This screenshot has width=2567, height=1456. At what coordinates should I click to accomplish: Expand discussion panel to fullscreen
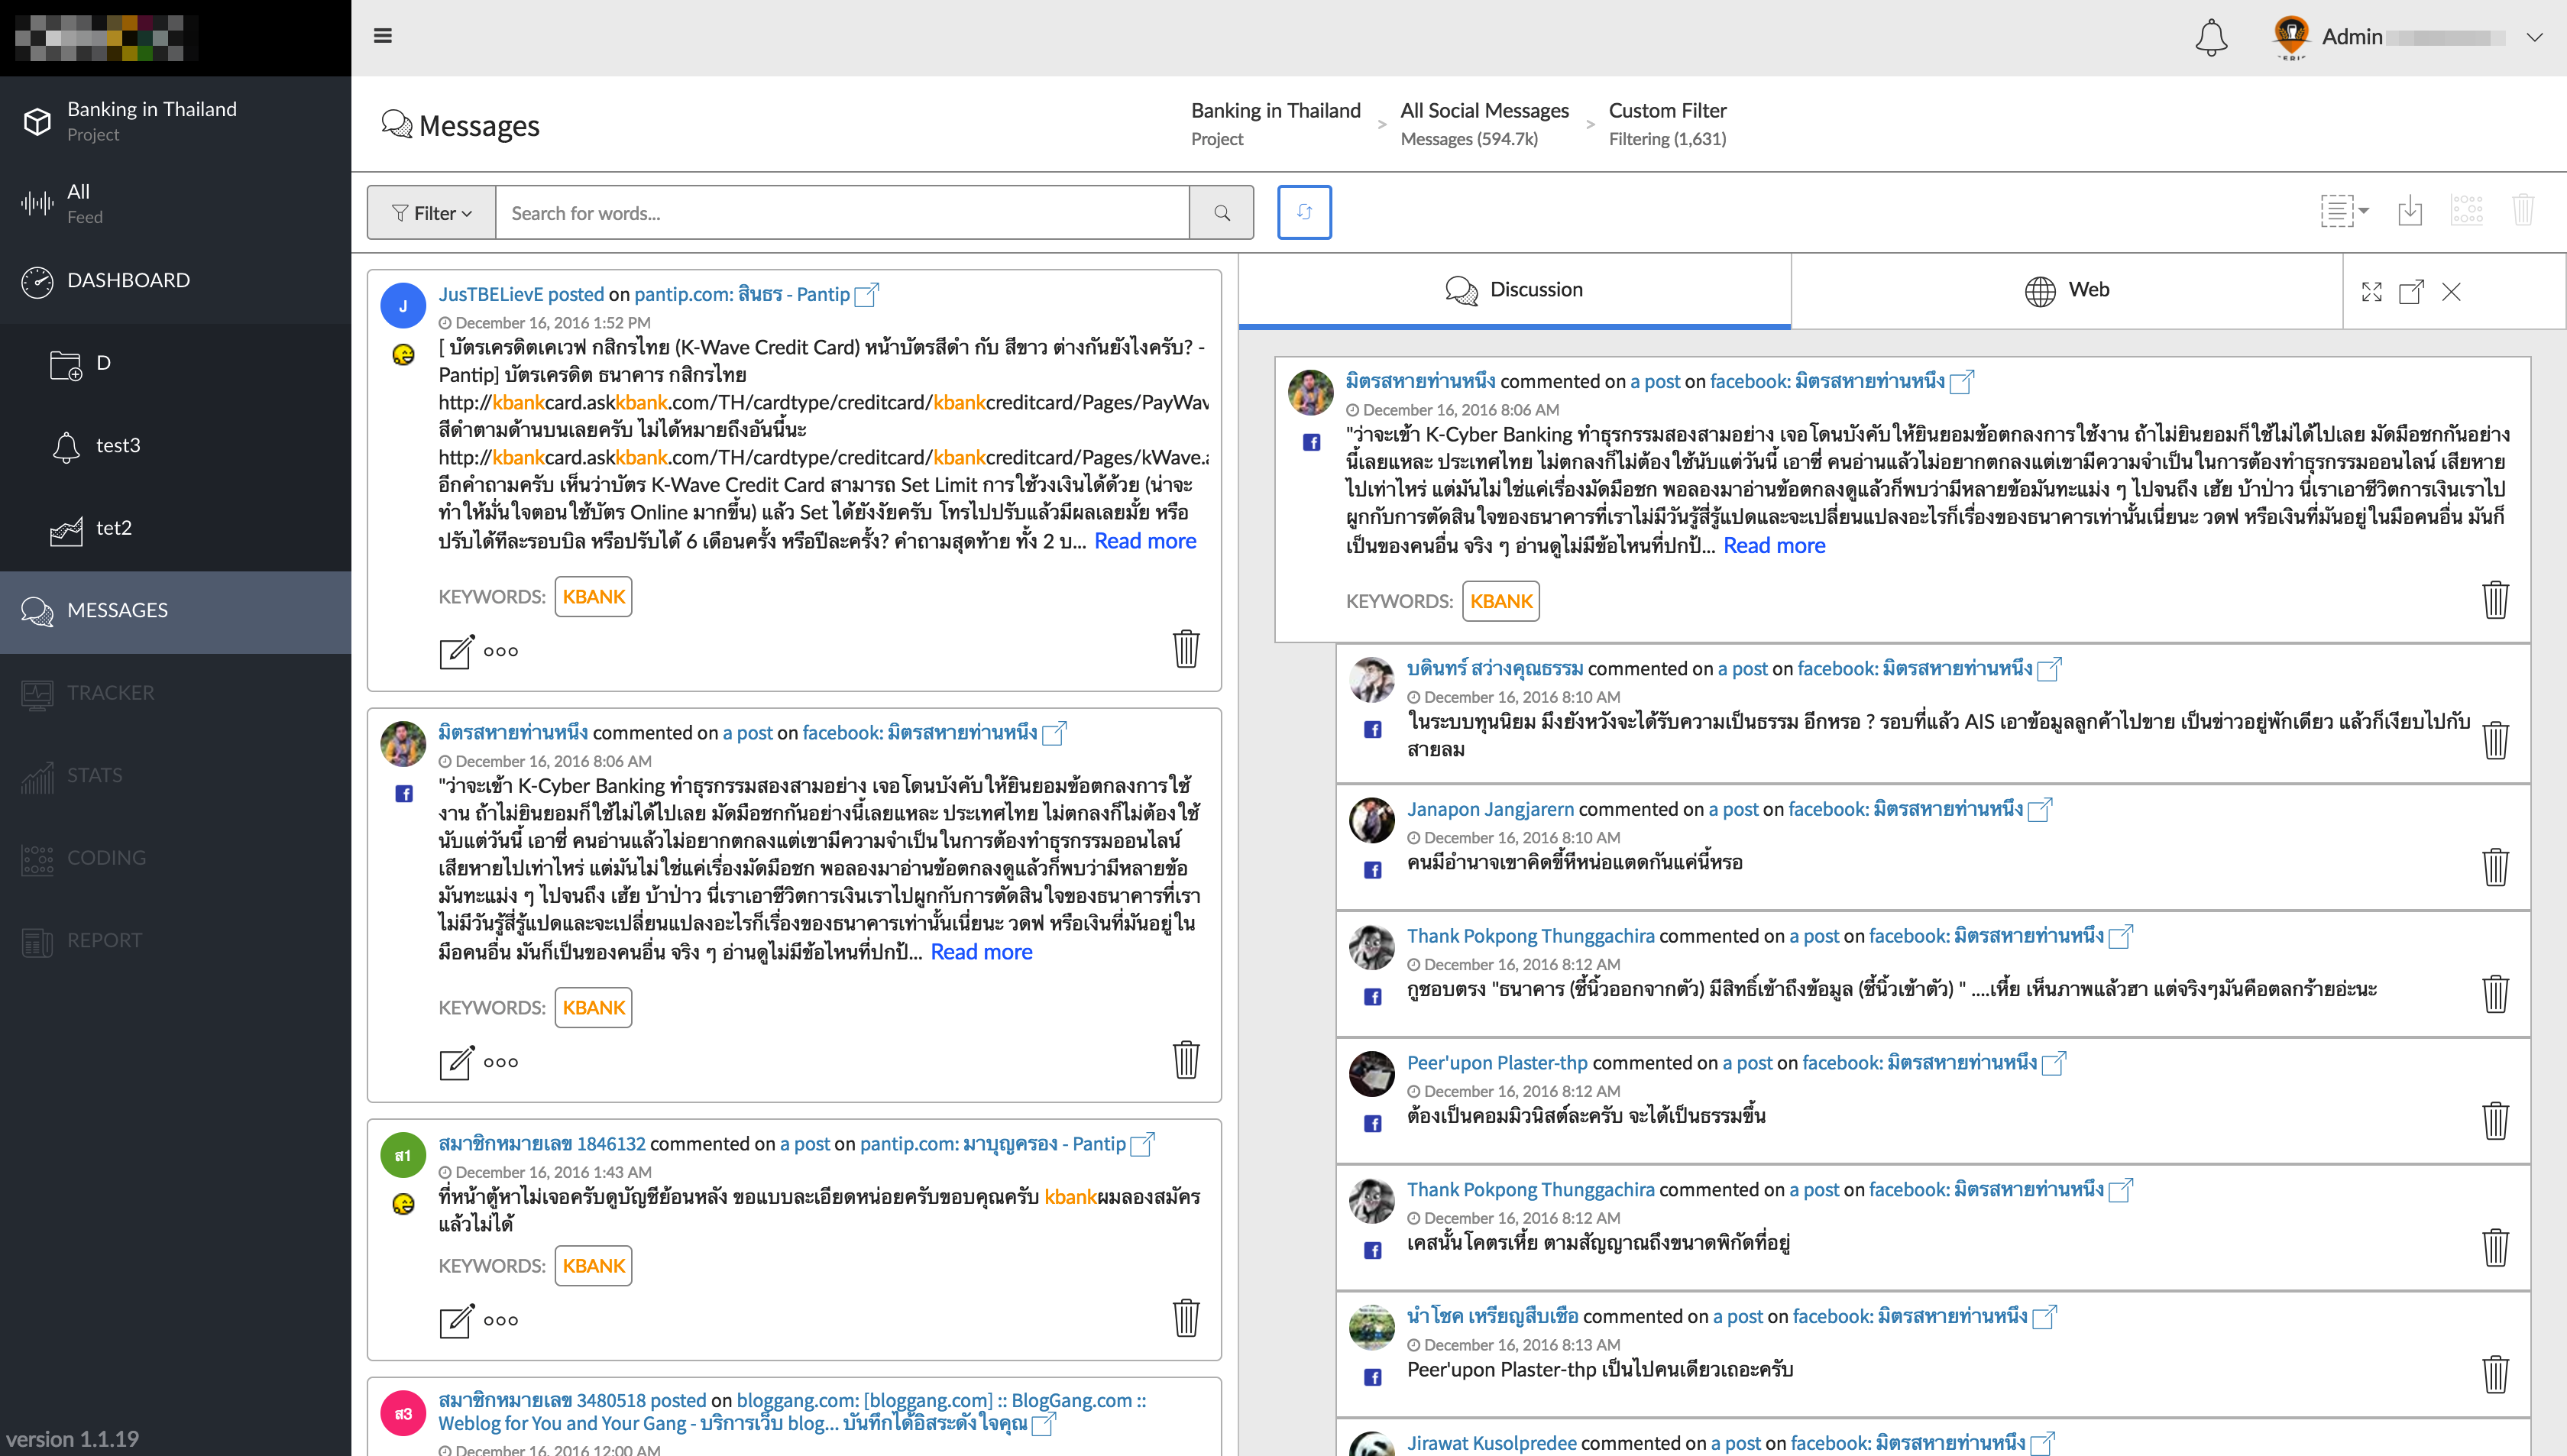click(2372, 292)
